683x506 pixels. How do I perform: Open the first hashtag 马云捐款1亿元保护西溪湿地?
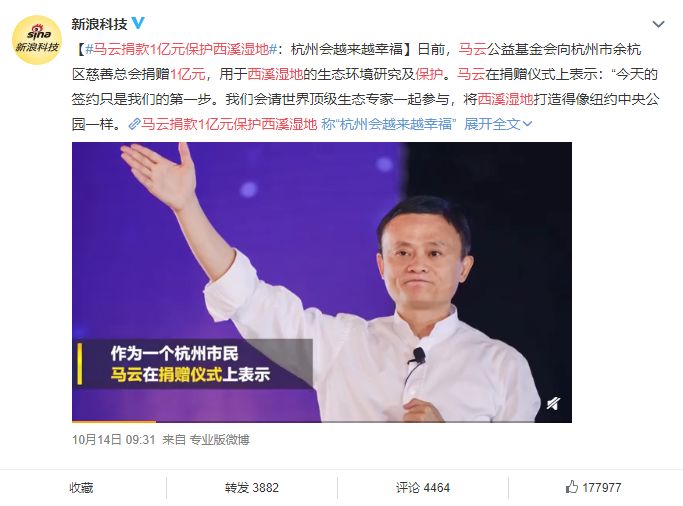click(x=181, y=49)
